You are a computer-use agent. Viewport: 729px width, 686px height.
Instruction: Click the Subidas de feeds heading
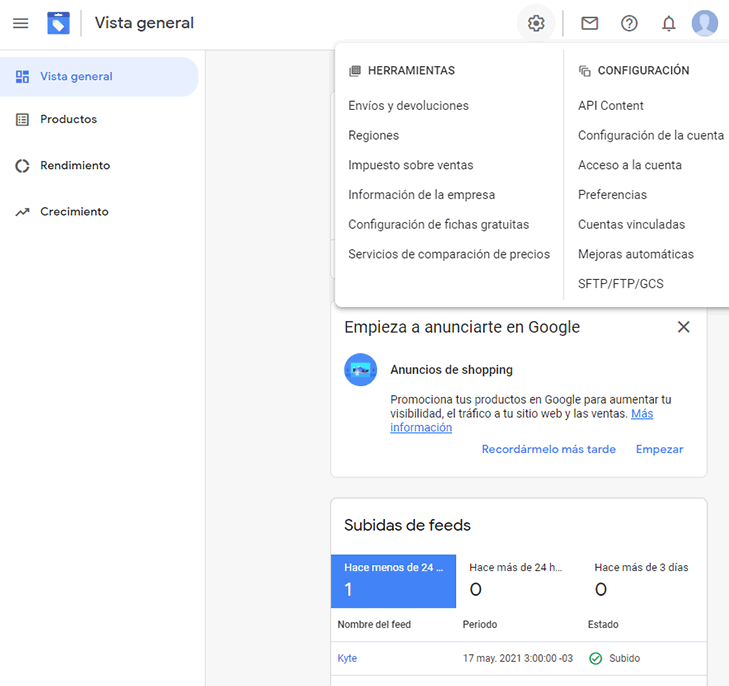click(407, 525)
